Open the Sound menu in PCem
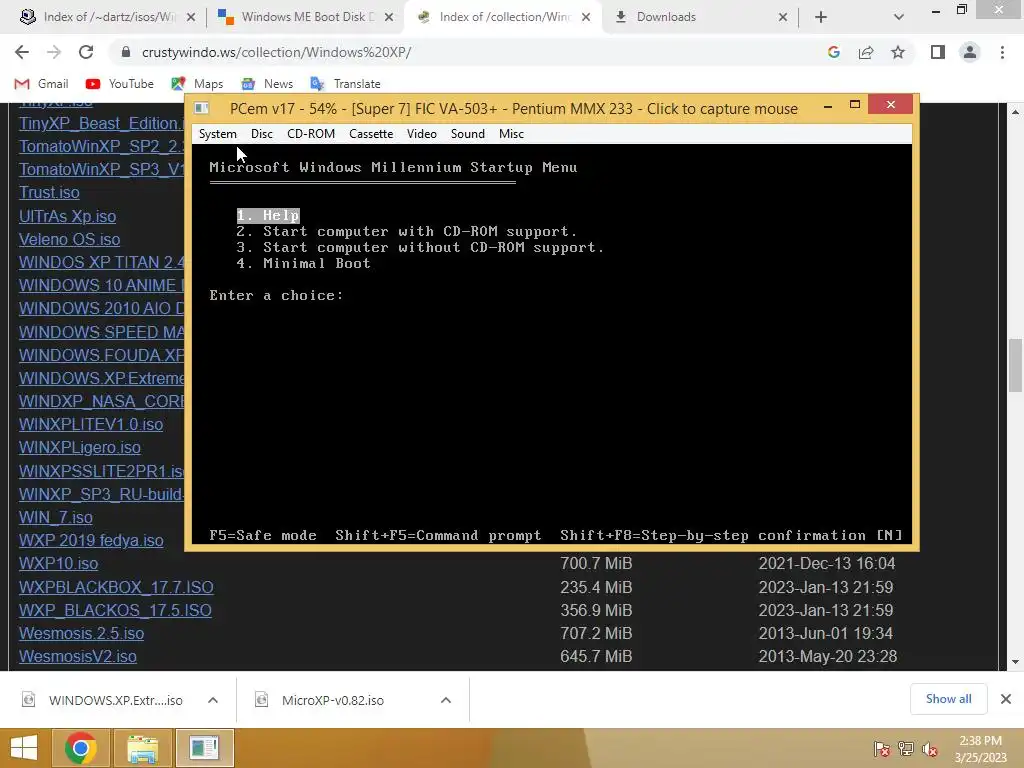 tap(468, 134)
